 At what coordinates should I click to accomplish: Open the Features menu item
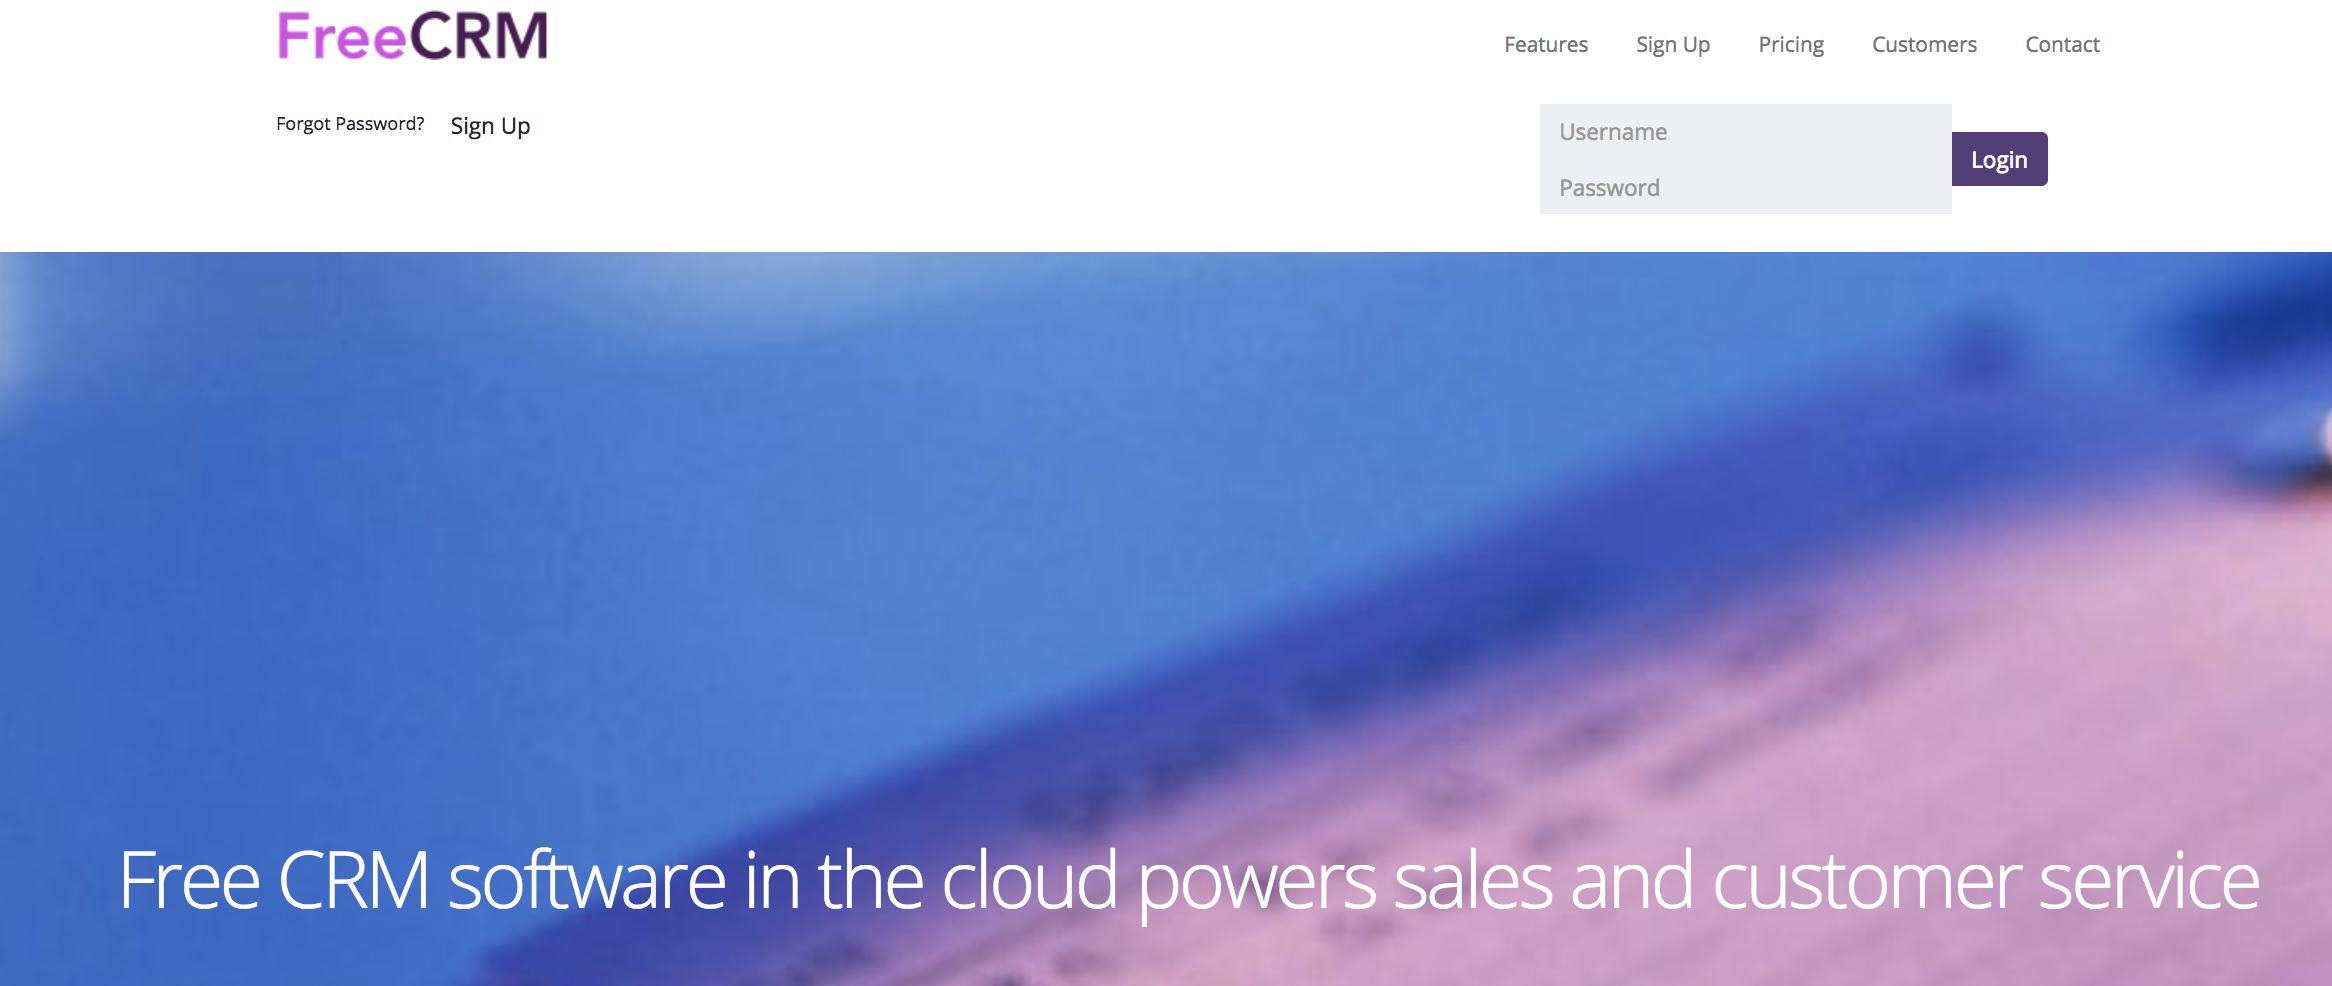tap(1545, 45)
